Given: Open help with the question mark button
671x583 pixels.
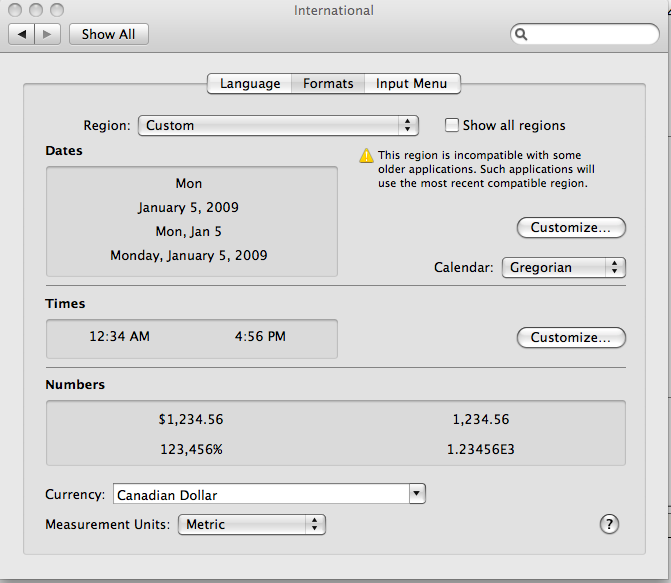Looking at the screenshot, I should click(609, 524).
